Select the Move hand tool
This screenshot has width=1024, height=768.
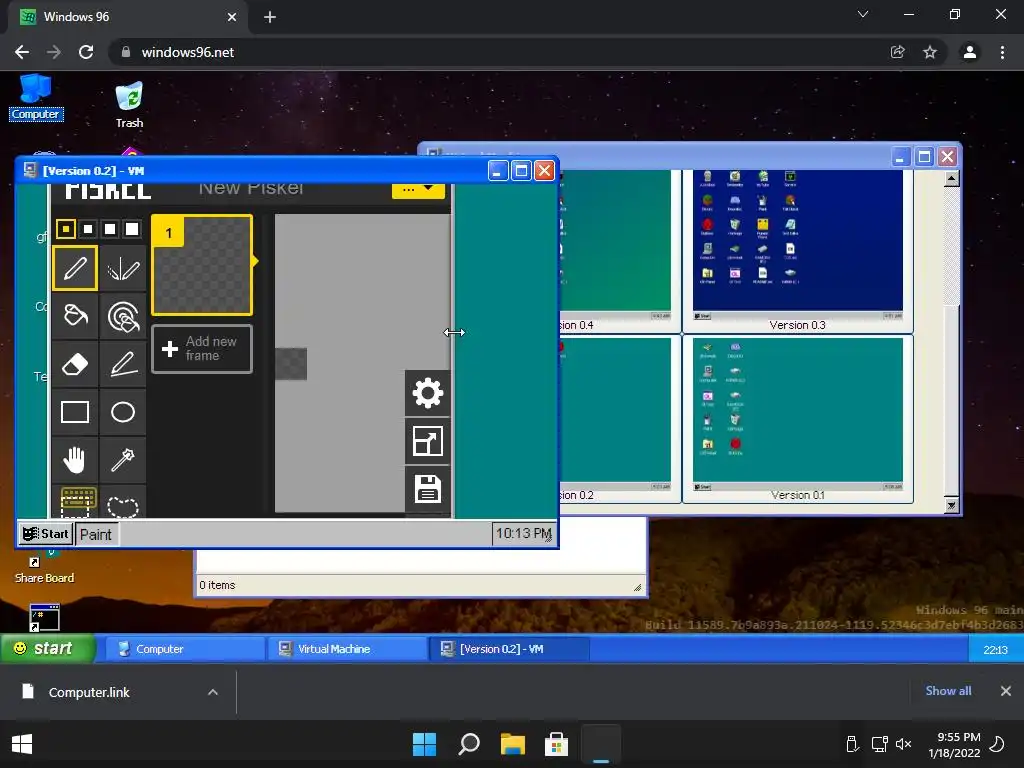point(75,460)
